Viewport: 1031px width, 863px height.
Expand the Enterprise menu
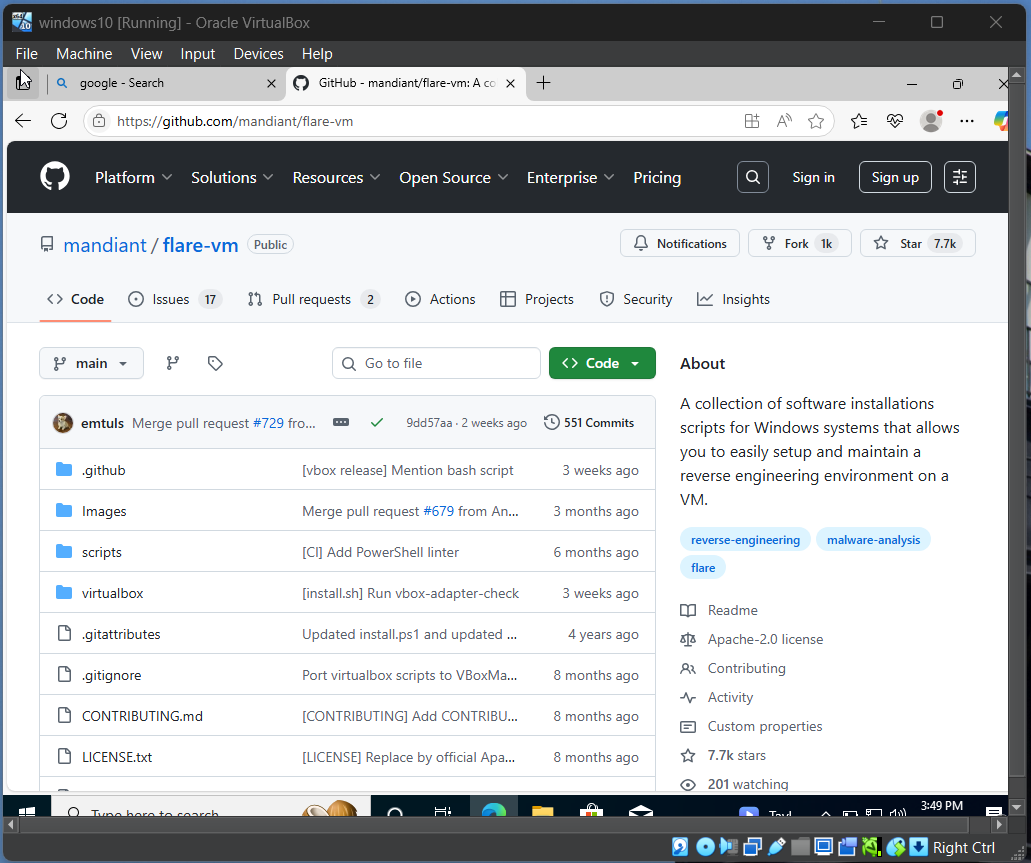(x=571, y=178)
